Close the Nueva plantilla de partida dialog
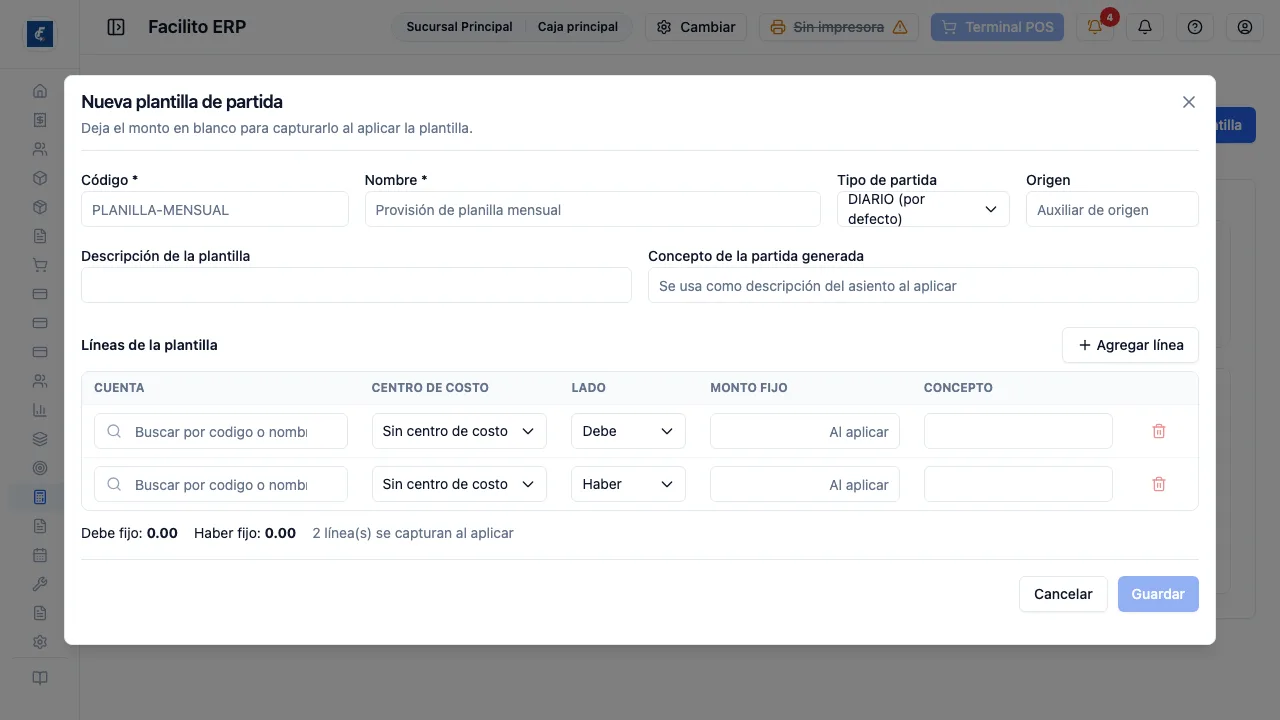Viewport: 1280px width, 720px height. coord(1189,102)
